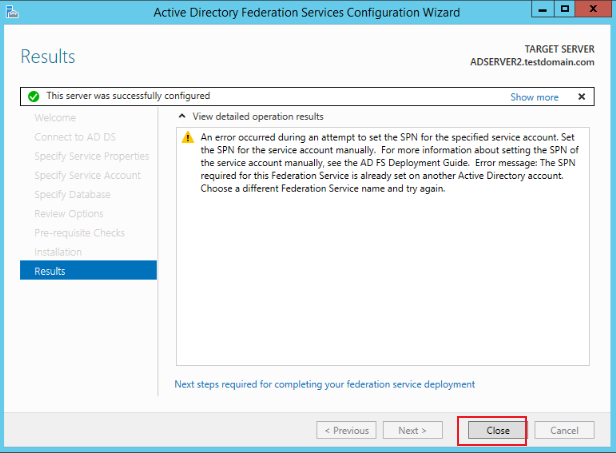The height and width of the screenshot is (453, 616).
Task: Open the Show more link
Action: coord(534,97)
